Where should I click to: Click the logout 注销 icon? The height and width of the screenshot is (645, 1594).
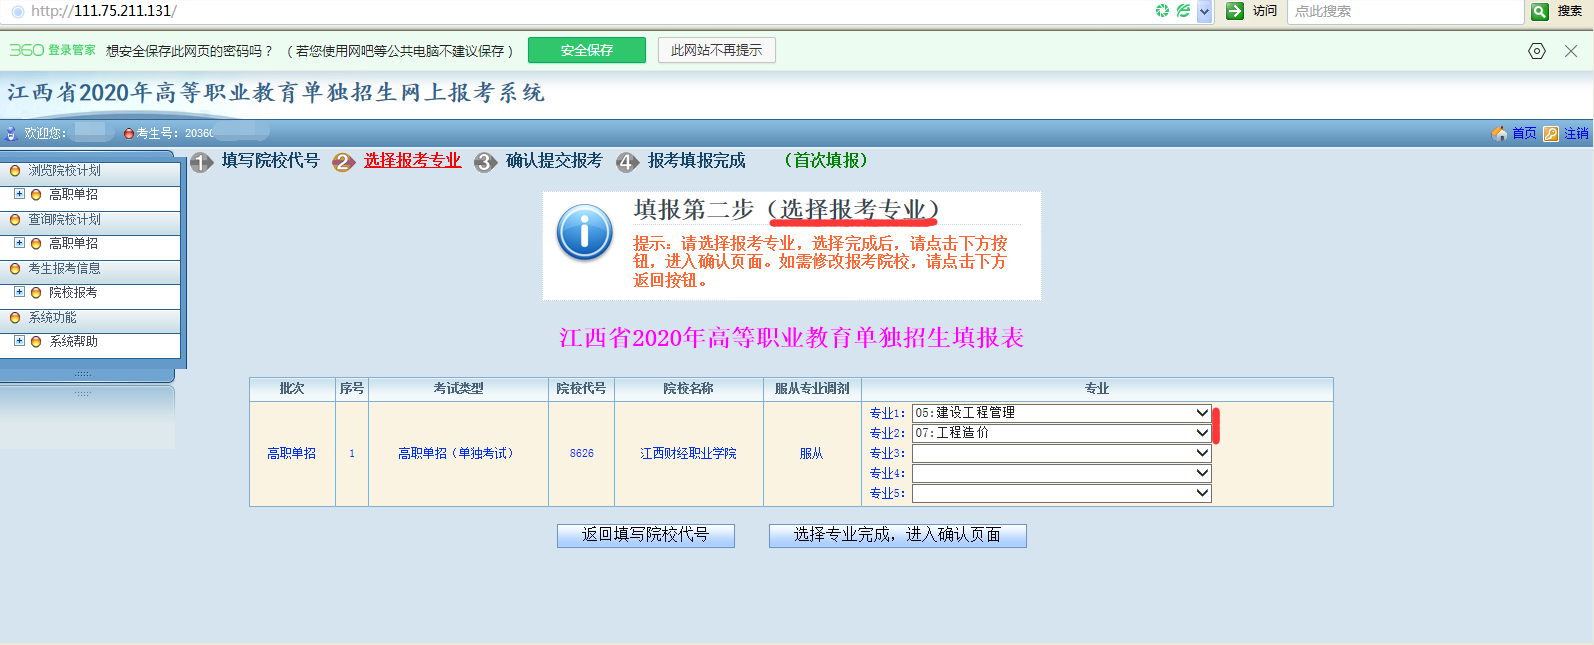pyautogui.click(x=1551, y=133)
